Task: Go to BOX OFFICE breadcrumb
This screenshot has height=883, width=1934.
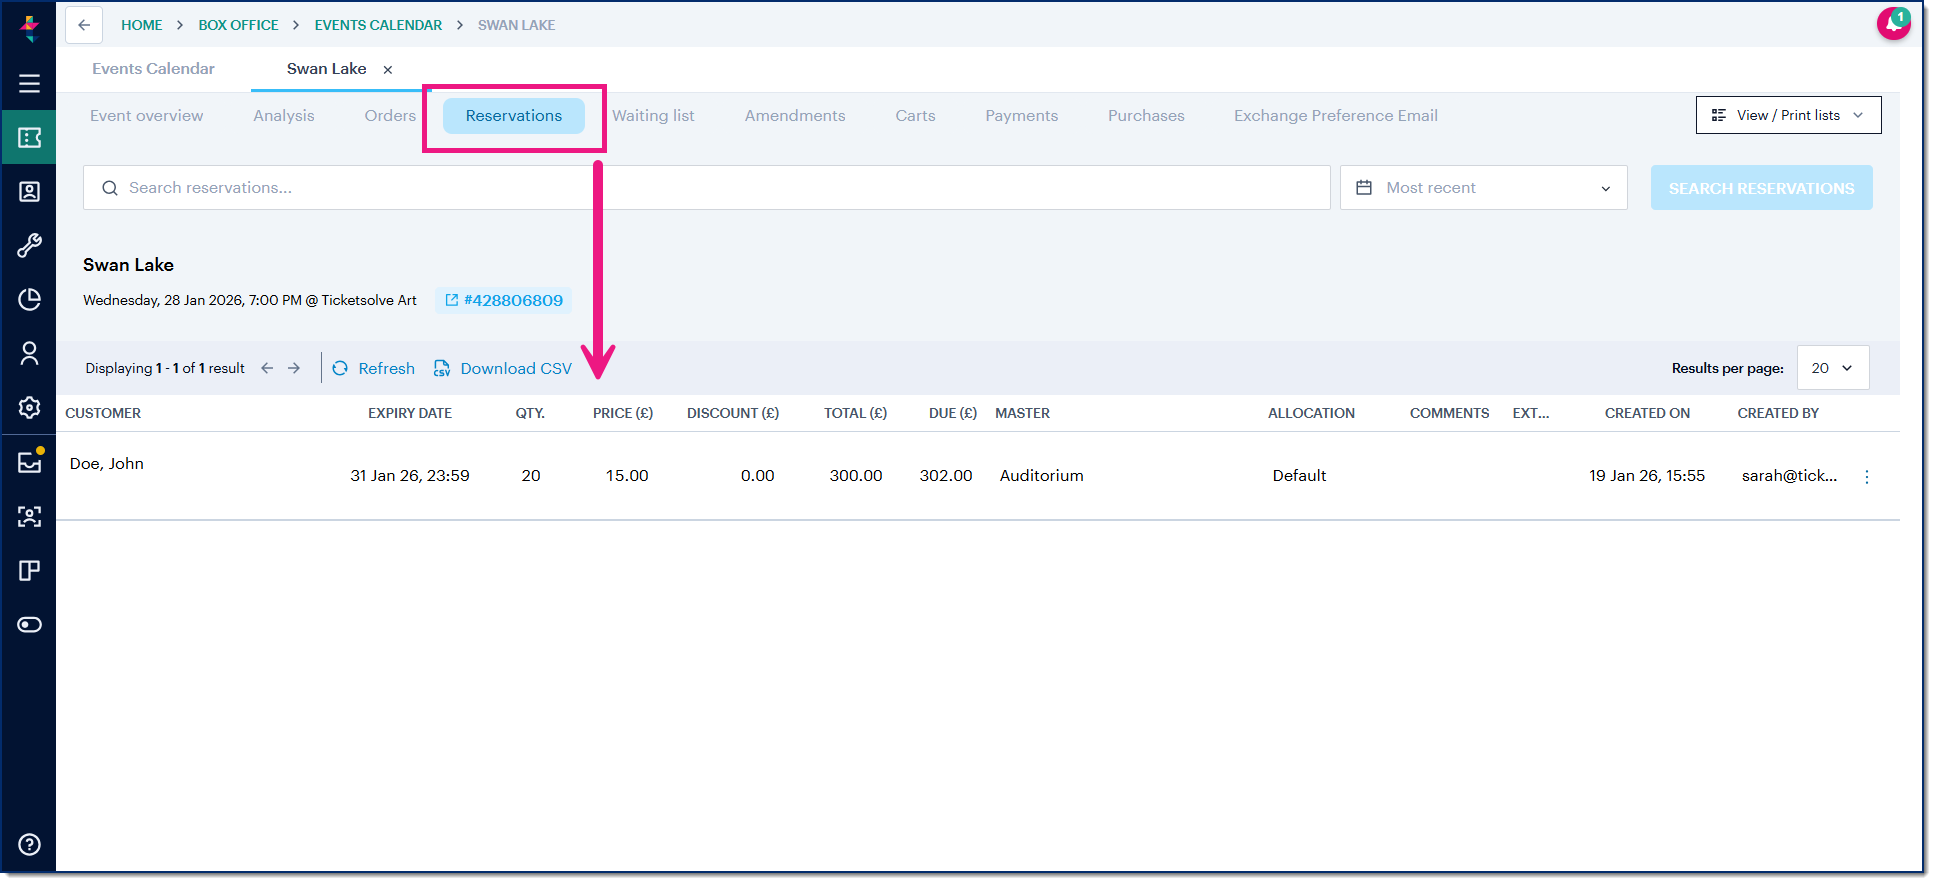Action: pos(238,25)
